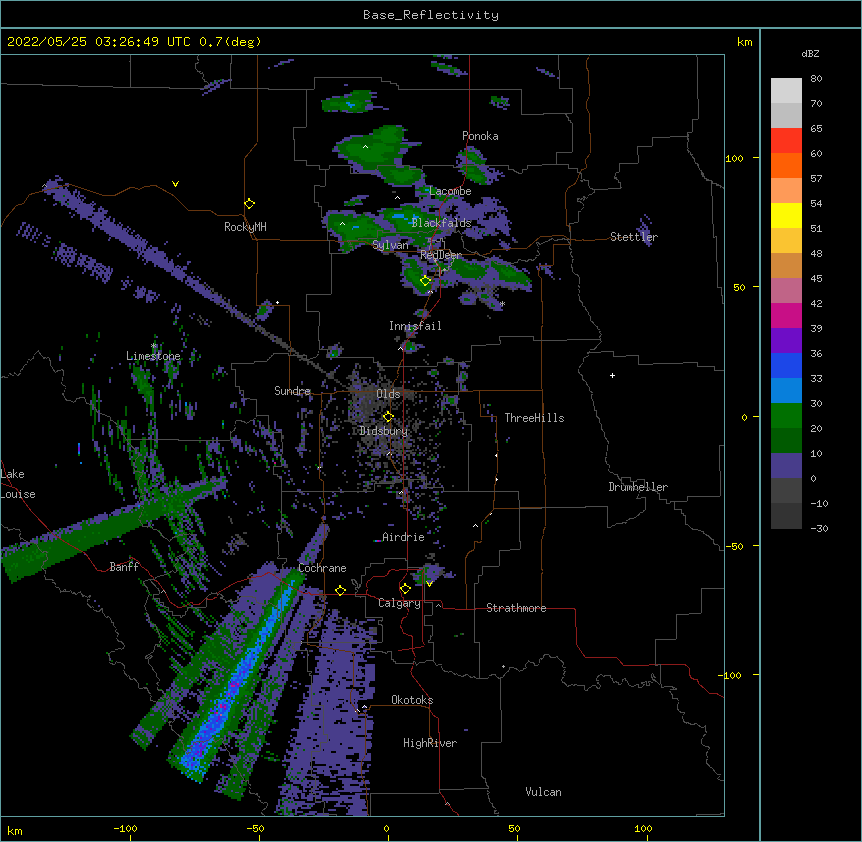Viewport: 862px width, 842px height.
Task: Click the ThreeHills label
Action: 534,418
